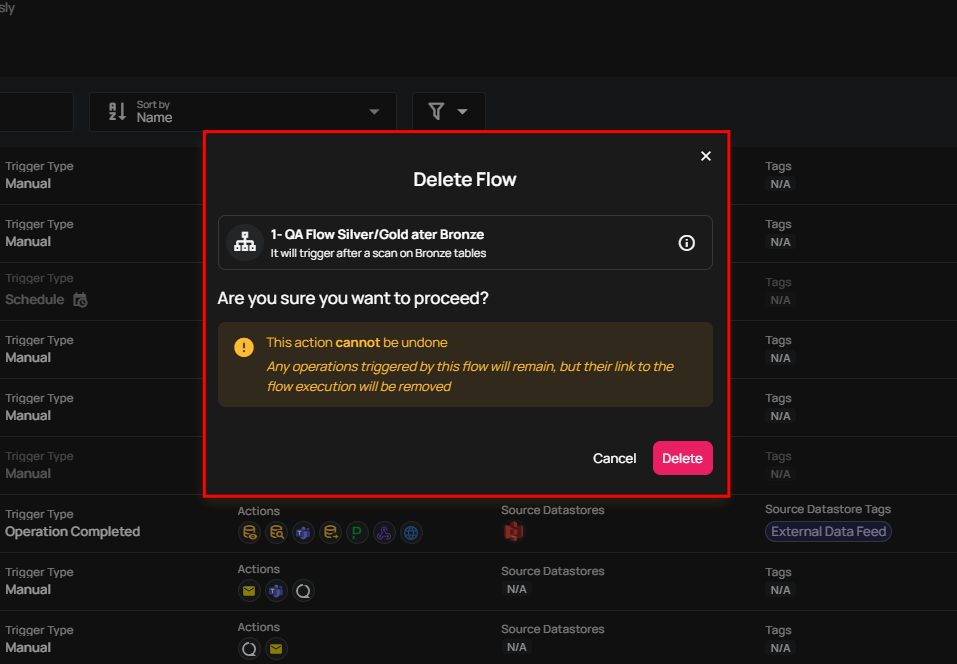957x664 pixels.
Task: Click the purple webhook action icon
Action: point(385,533)
